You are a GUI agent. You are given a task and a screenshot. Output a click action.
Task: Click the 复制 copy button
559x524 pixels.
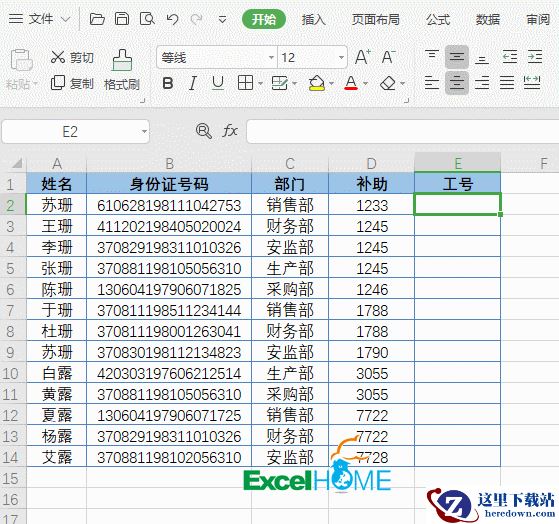[72, 83]
